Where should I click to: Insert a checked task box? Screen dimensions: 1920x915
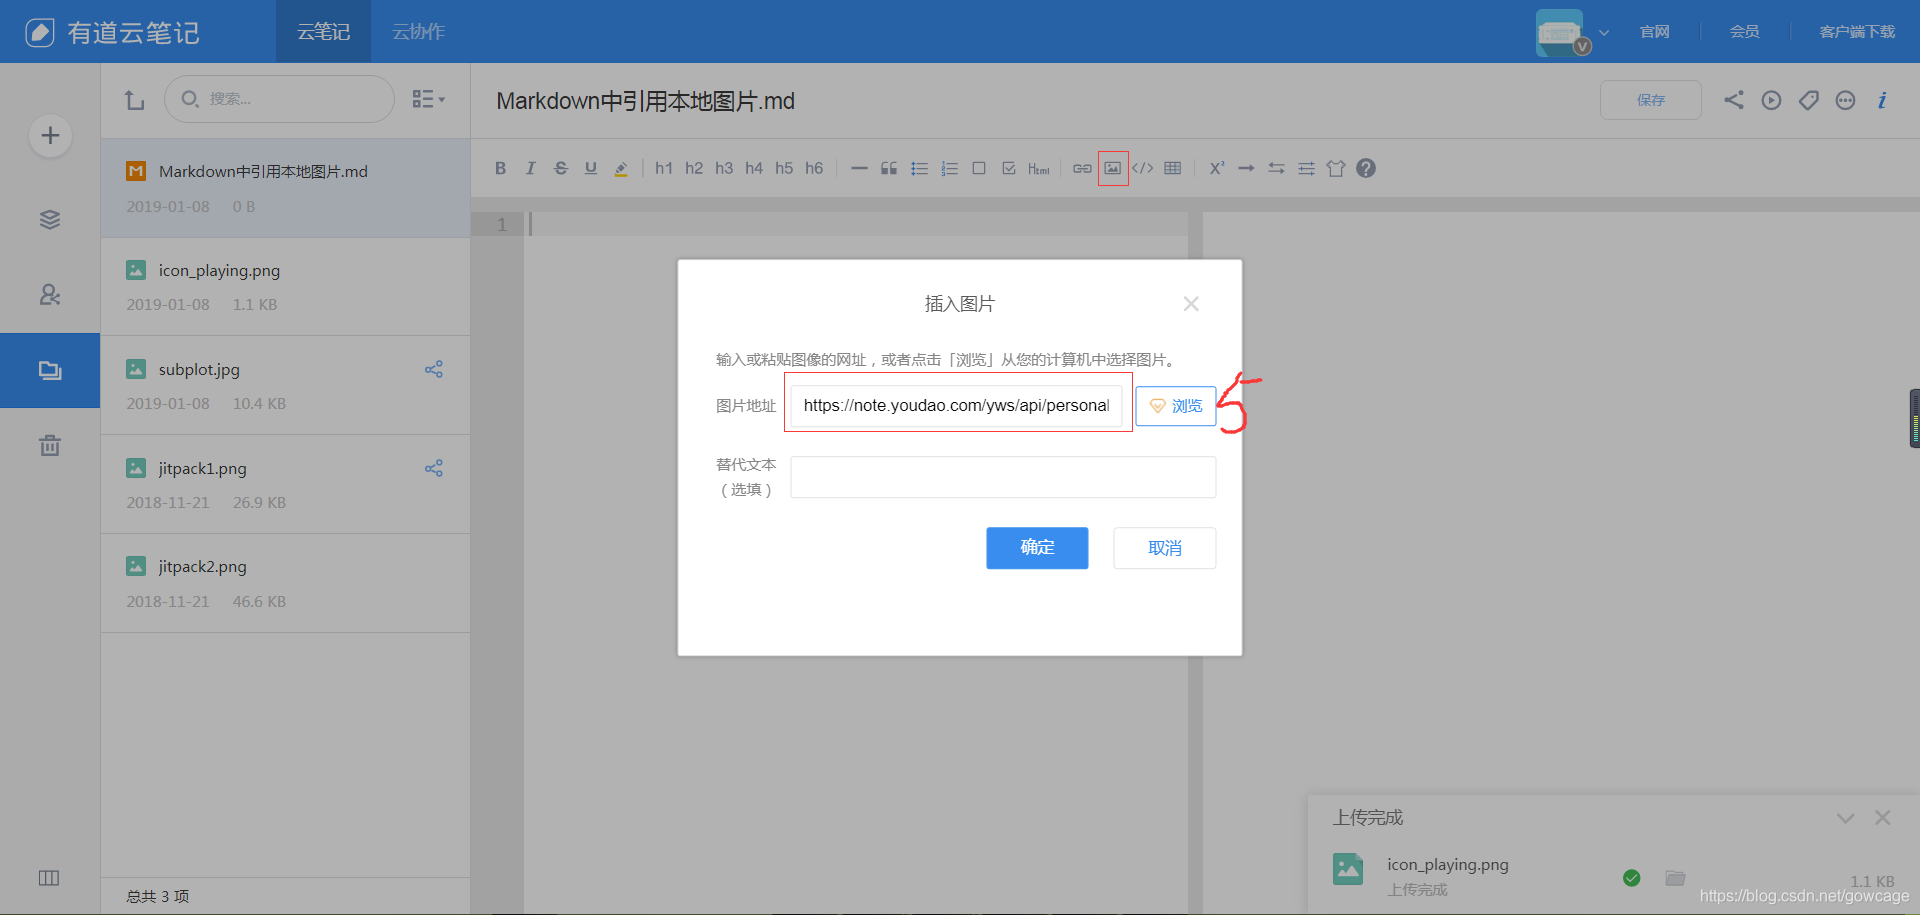[x=1009, y=168]
